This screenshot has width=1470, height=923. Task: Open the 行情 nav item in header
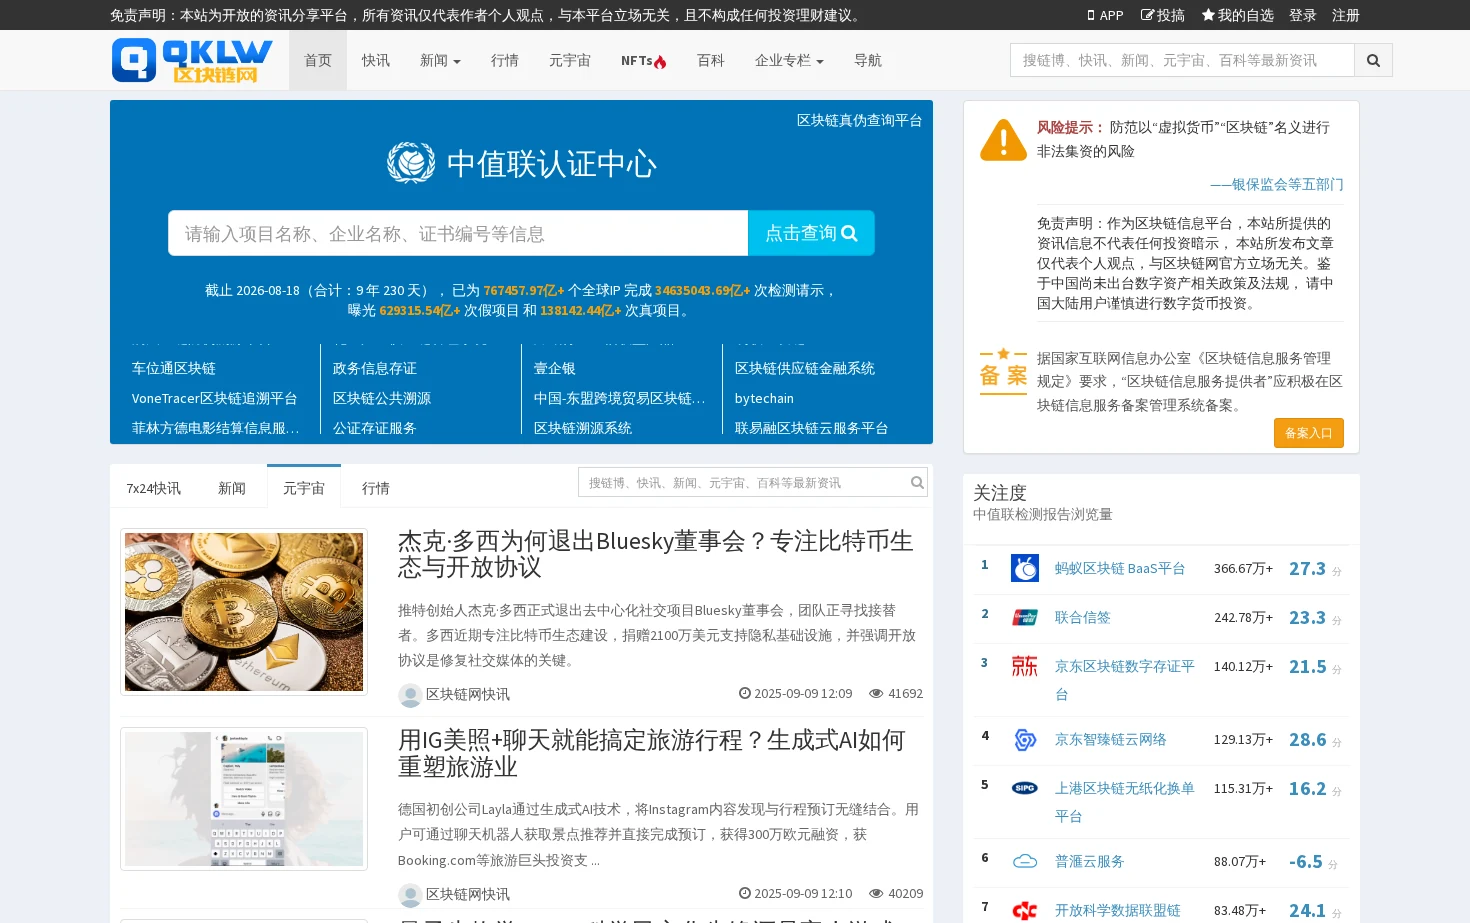[x=505, y=60]
